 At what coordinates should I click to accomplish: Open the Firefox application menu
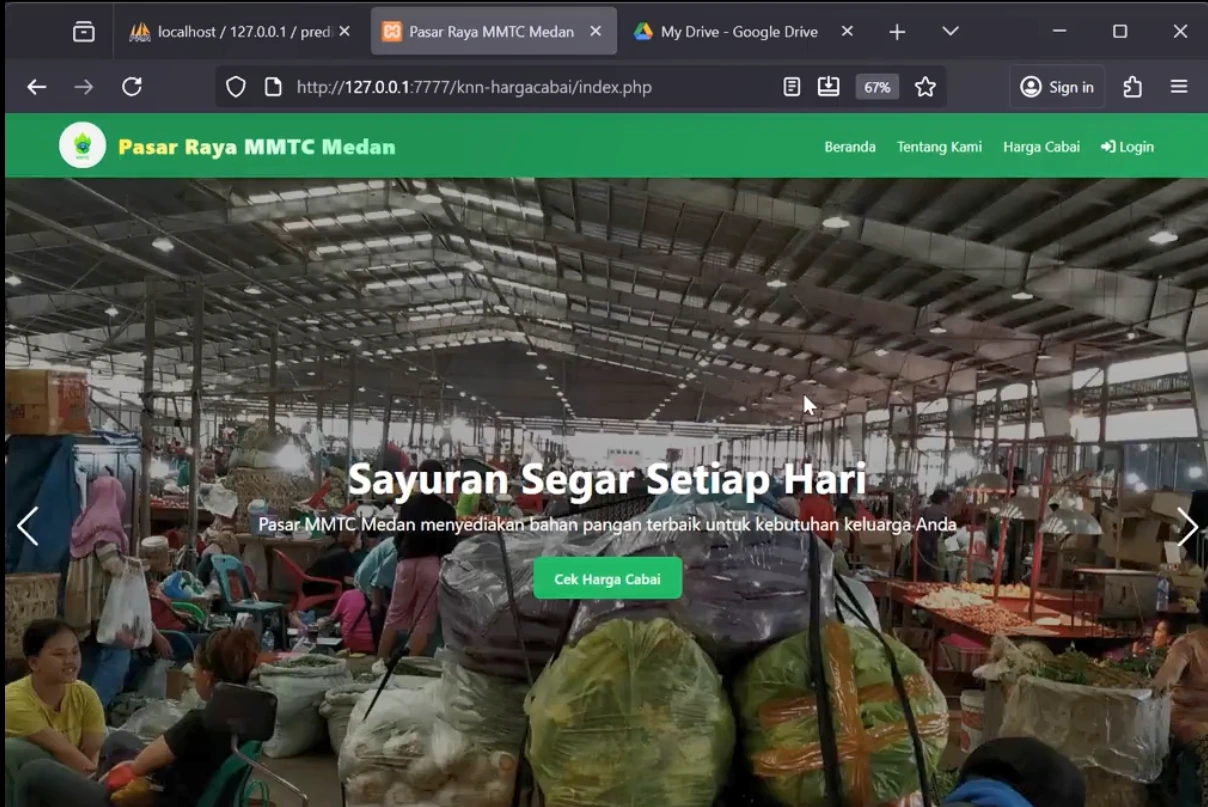1177,86
